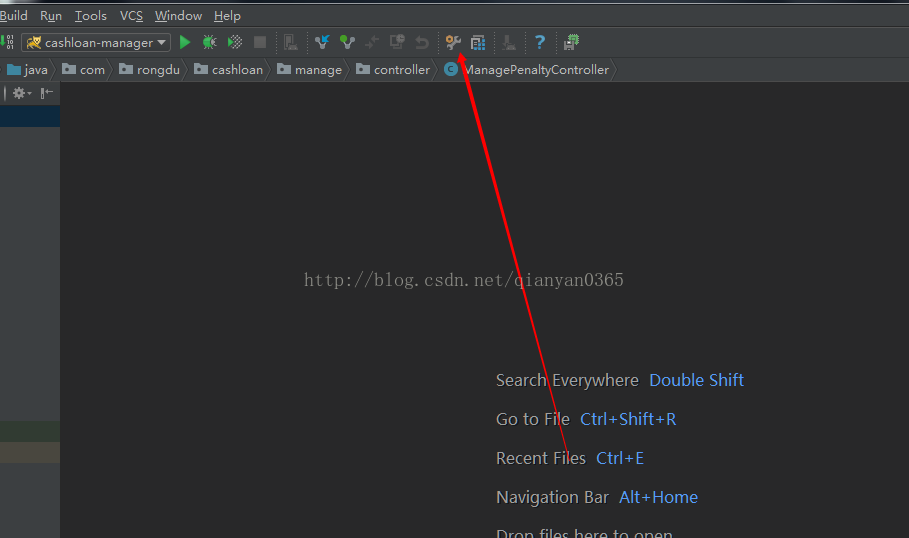Click the Navigation Bar label
Viewport: 909px width, 538px height.
[x=552, y=497]
